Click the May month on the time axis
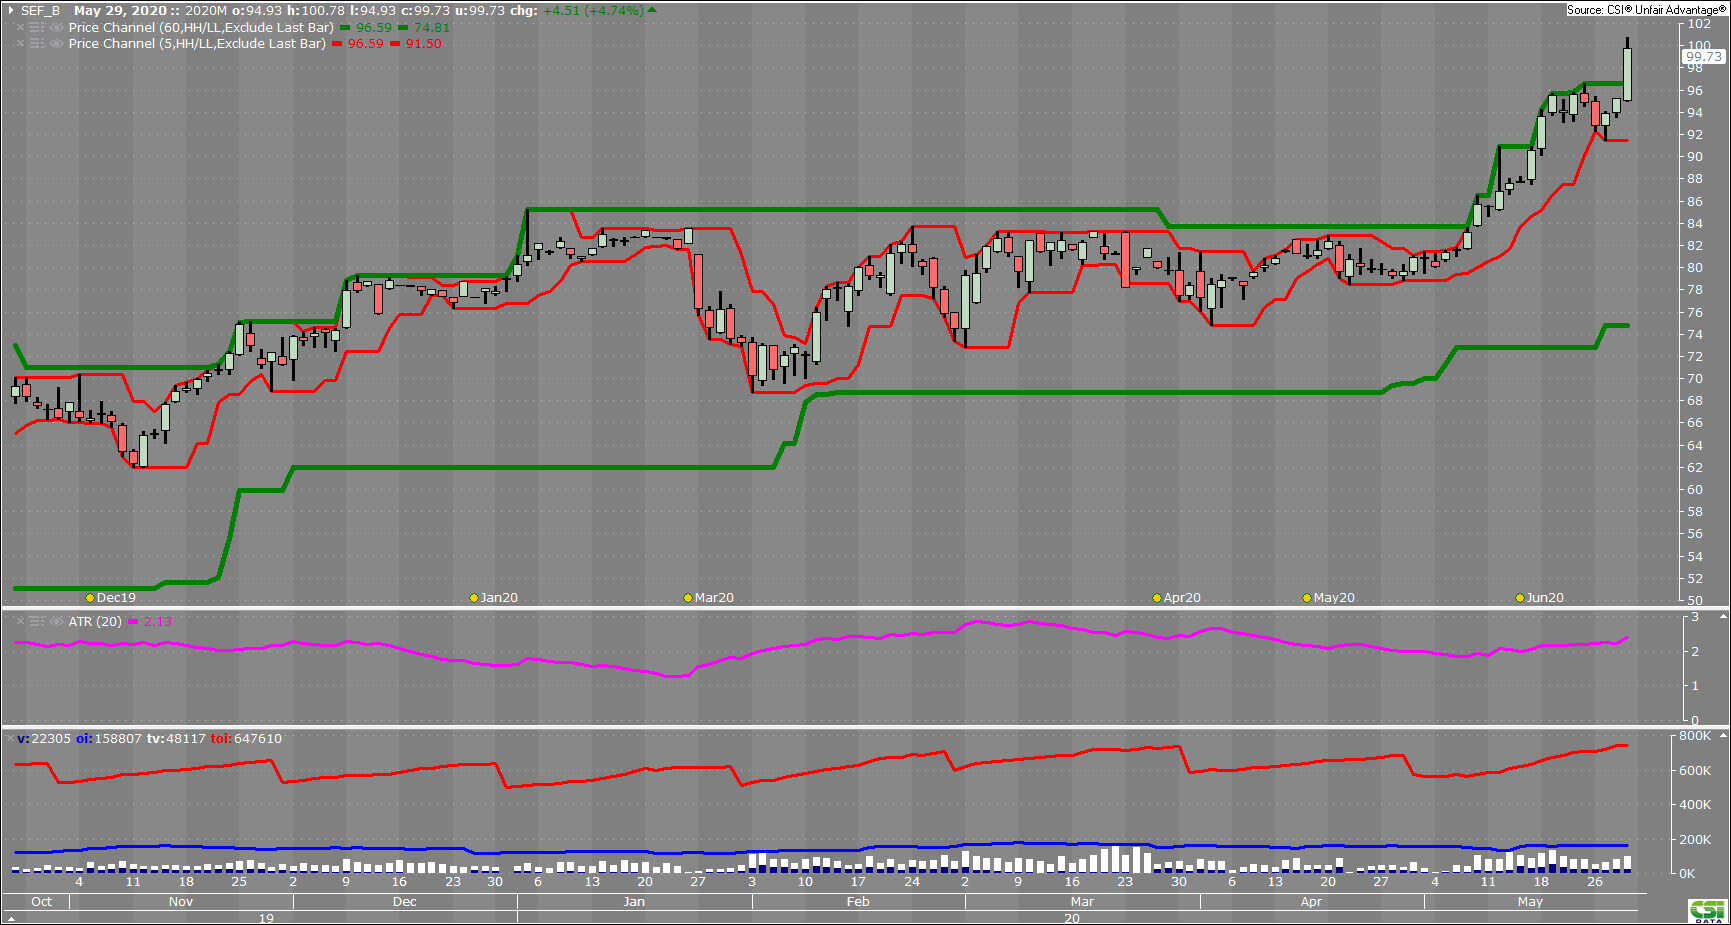Viewport: 1731px width, 925px height. point(1530,902)
